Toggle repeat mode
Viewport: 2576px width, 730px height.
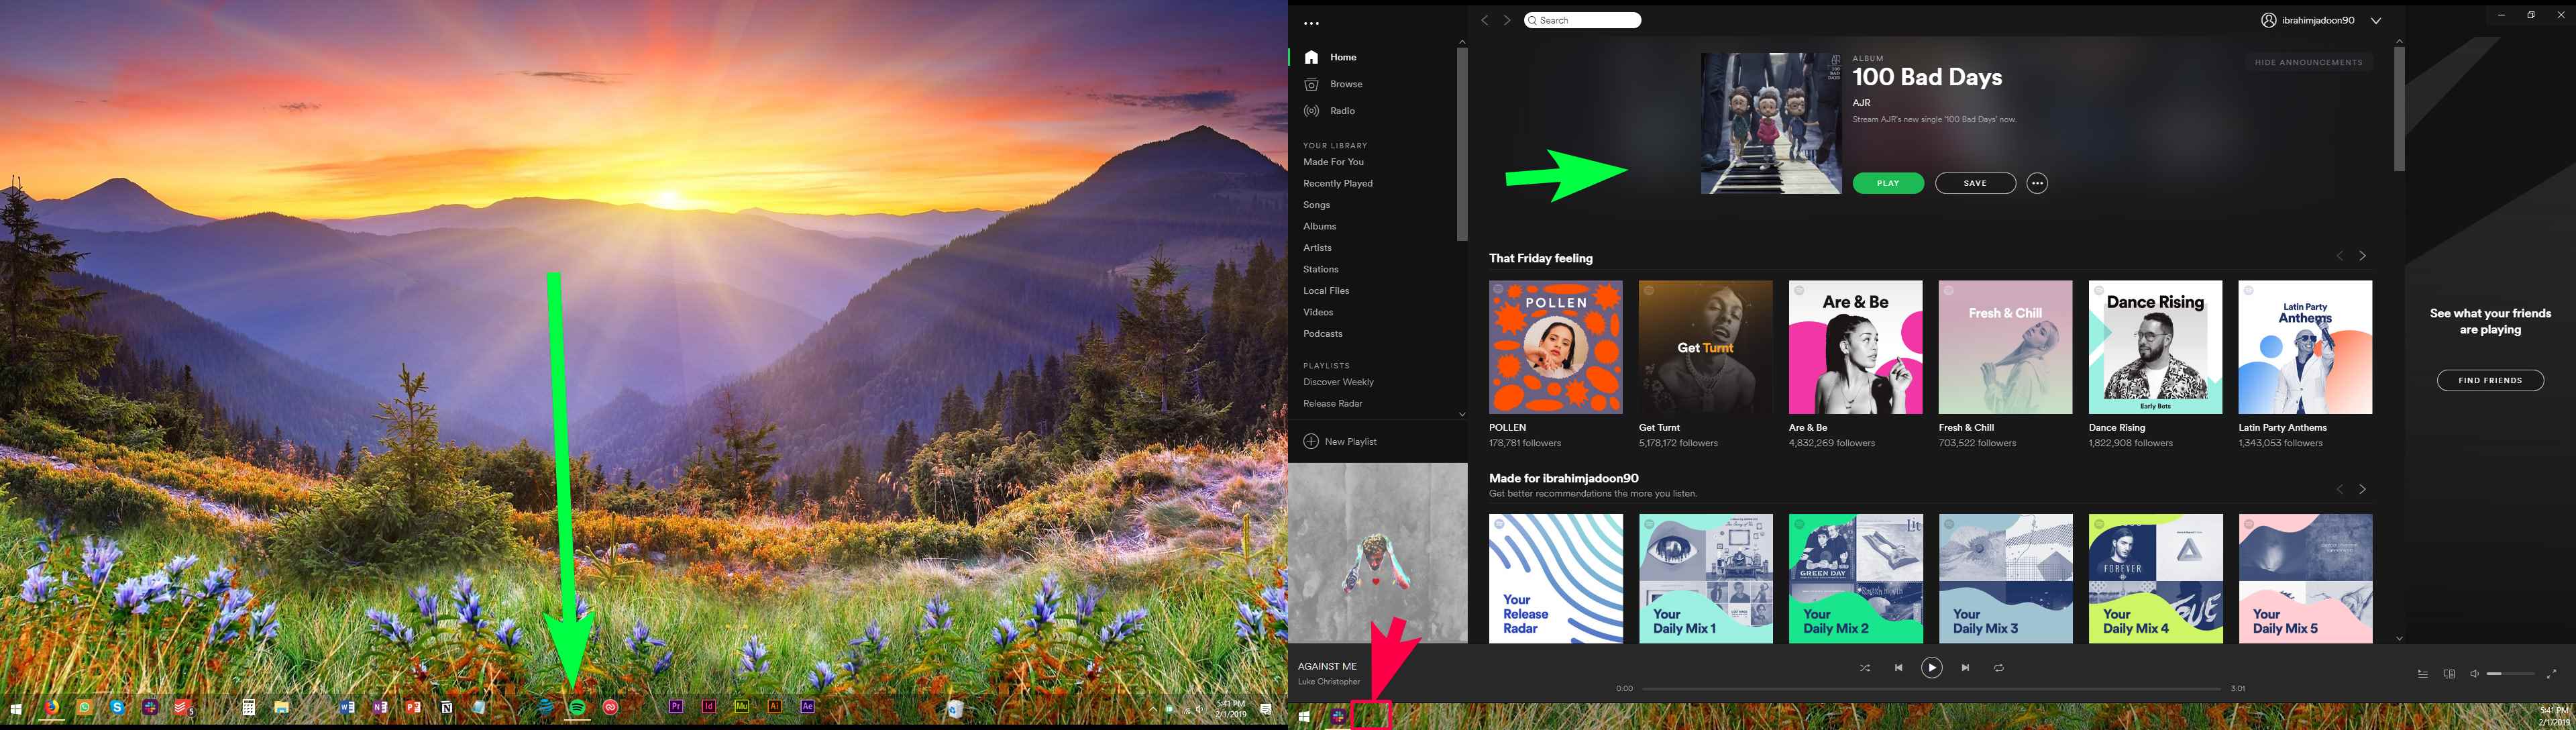tap(1999, 668)
